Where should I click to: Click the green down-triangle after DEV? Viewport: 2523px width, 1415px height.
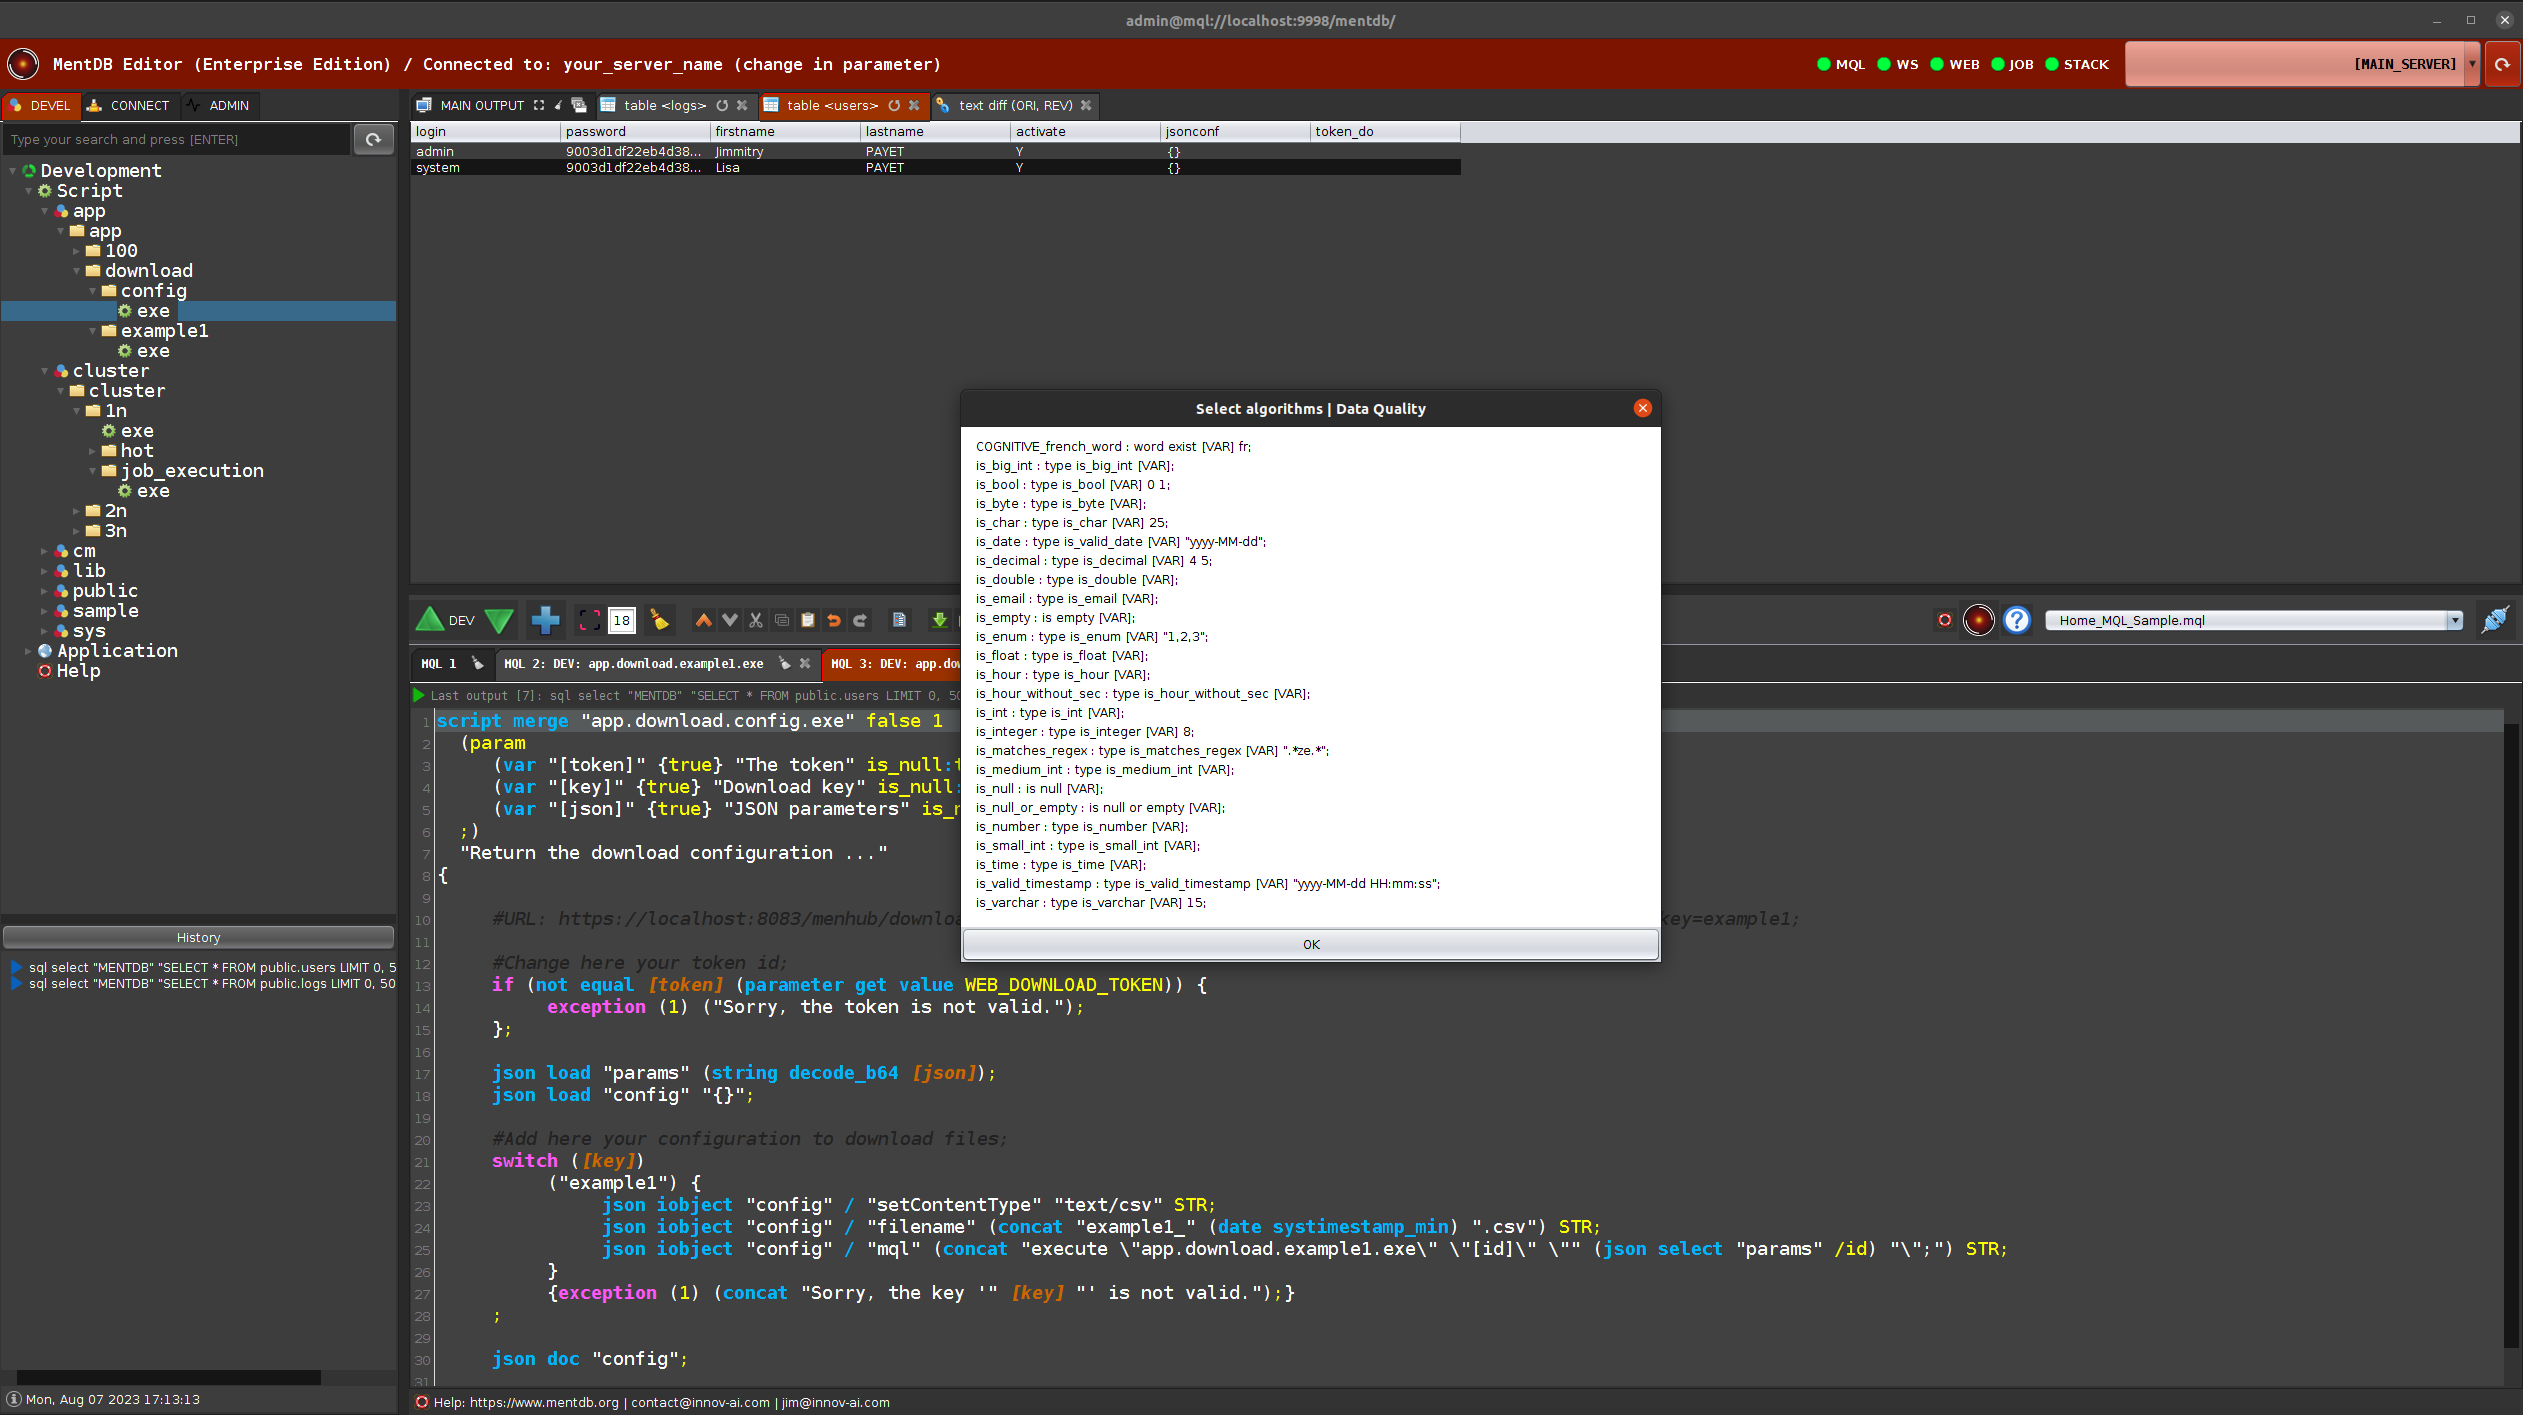click(498, 620)
